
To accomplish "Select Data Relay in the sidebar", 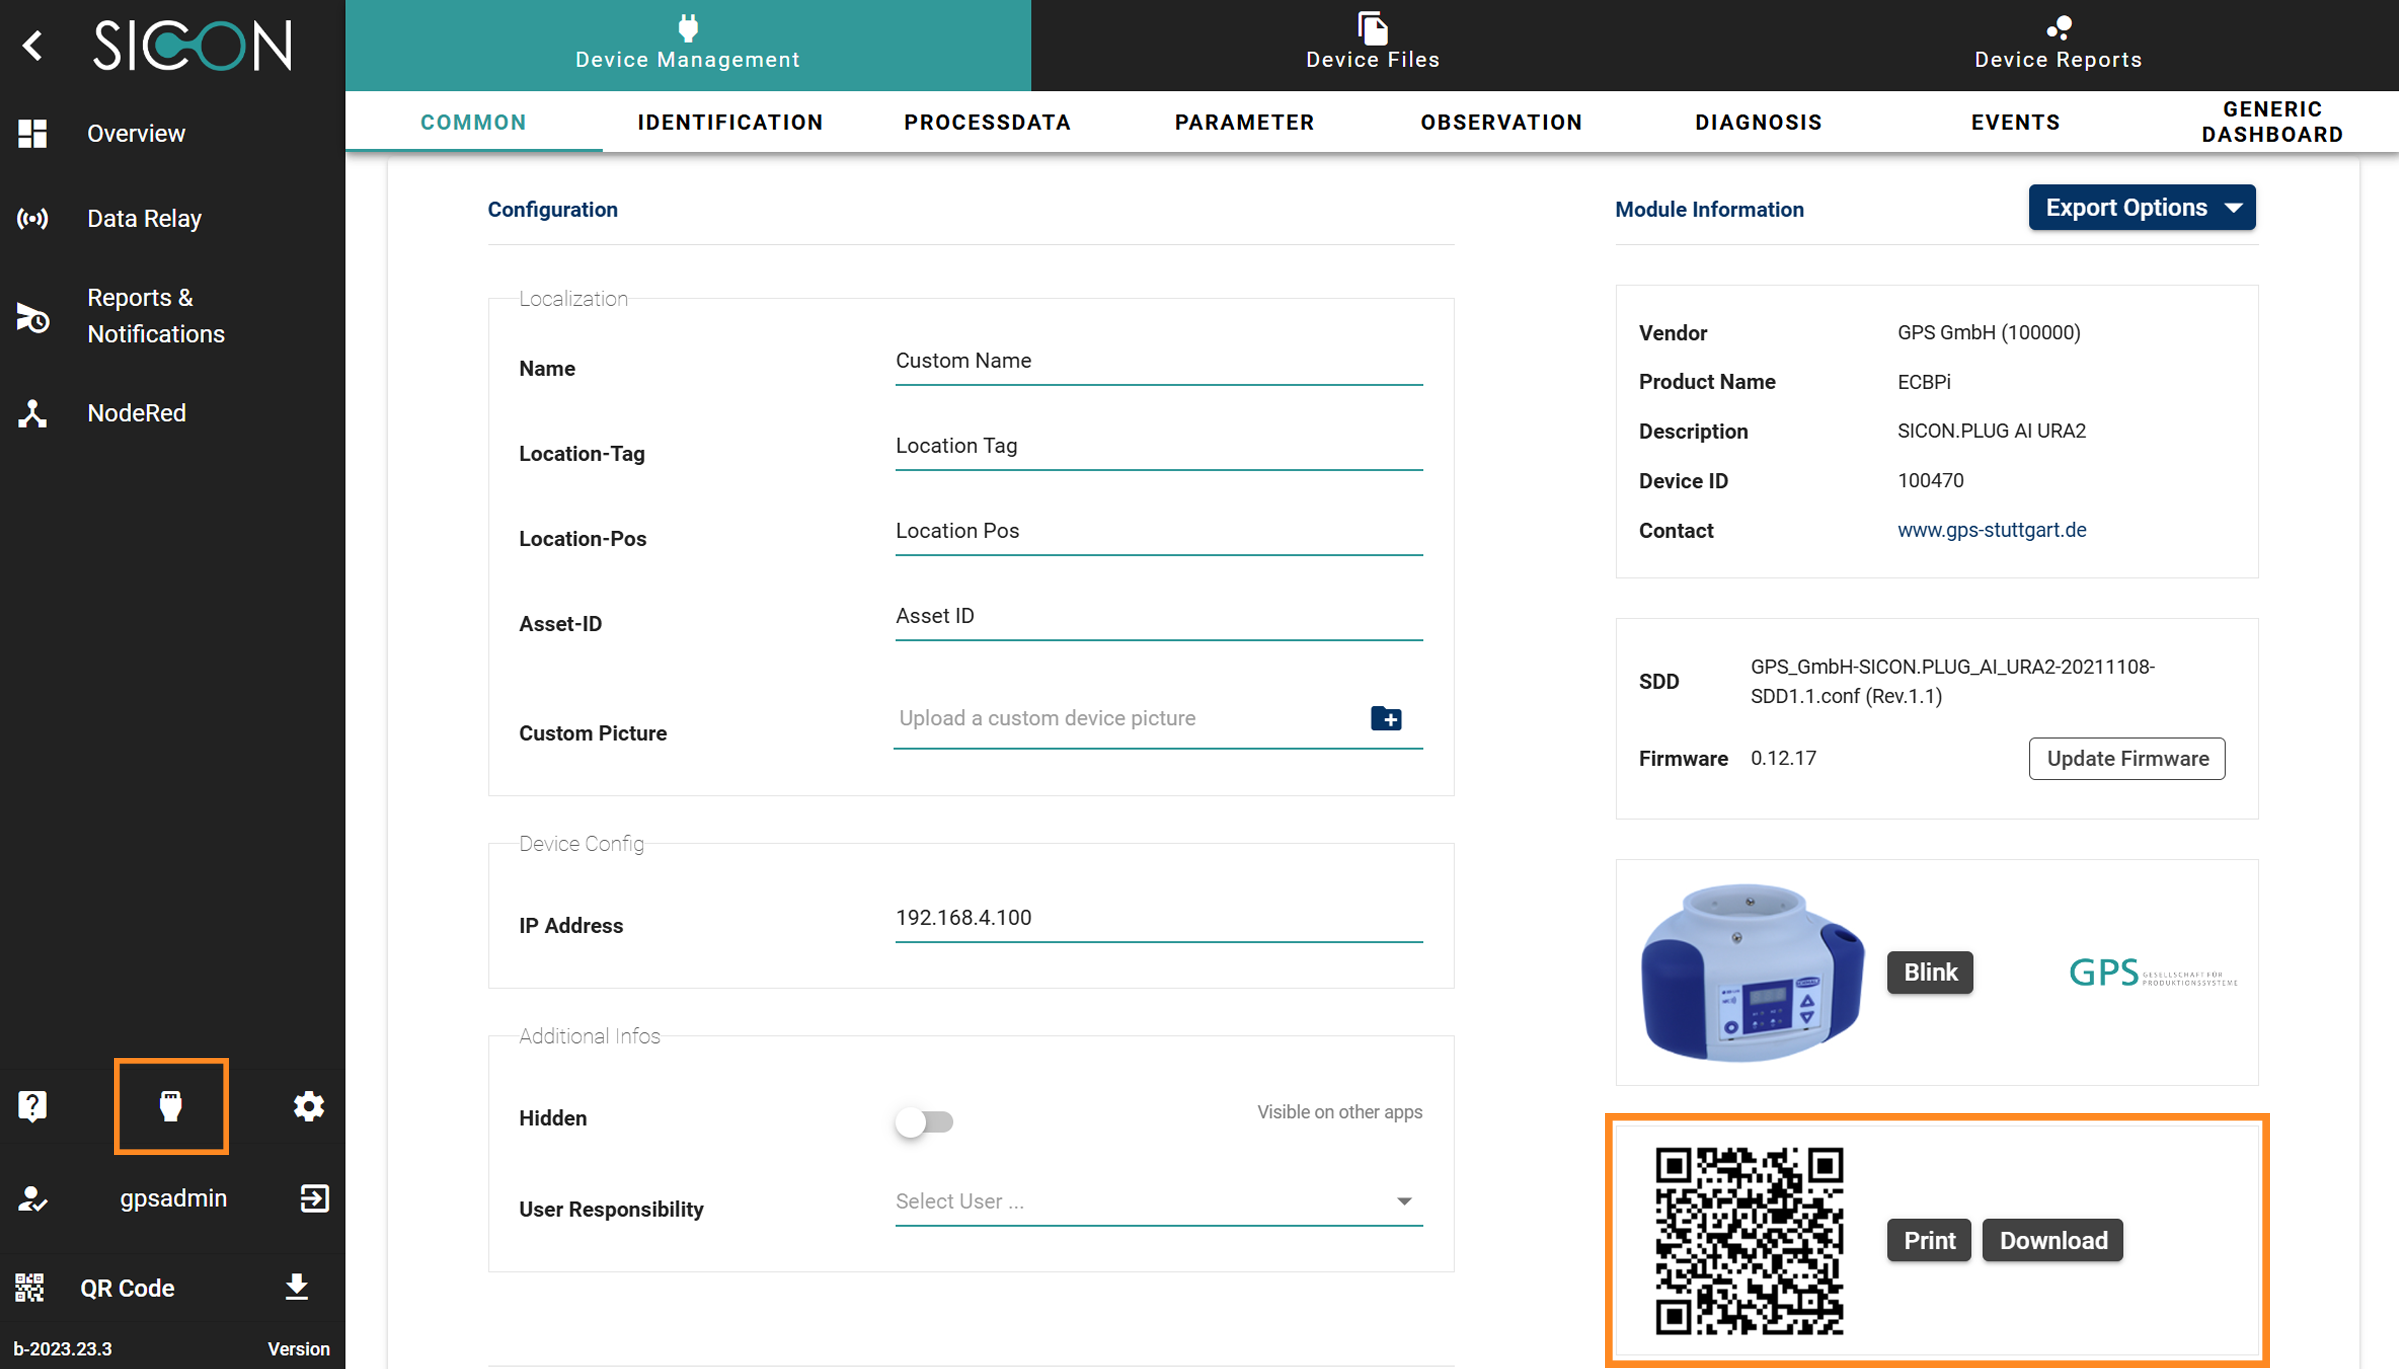I will pyautogui.click(x=144, y=218).
